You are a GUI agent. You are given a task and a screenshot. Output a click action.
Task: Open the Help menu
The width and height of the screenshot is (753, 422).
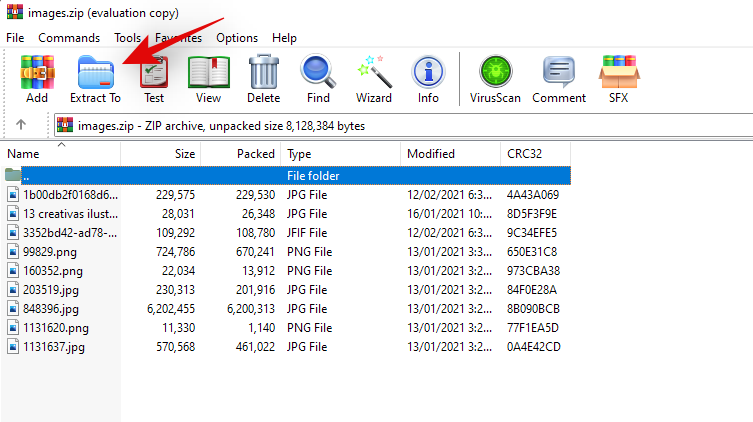(284, 38)
